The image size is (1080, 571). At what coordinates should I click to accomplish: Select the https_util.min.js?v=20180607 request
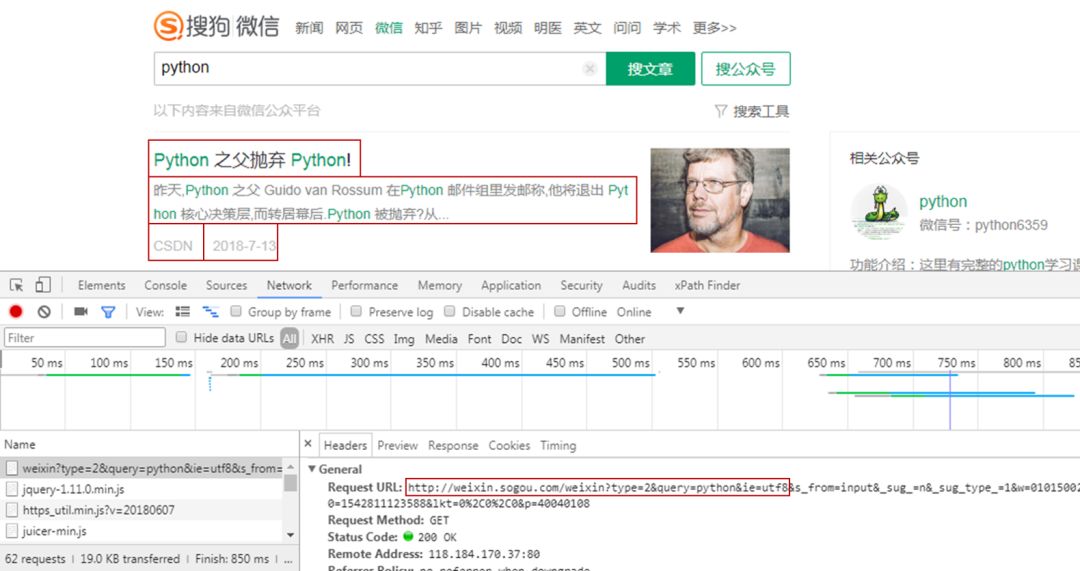point(143,510)
